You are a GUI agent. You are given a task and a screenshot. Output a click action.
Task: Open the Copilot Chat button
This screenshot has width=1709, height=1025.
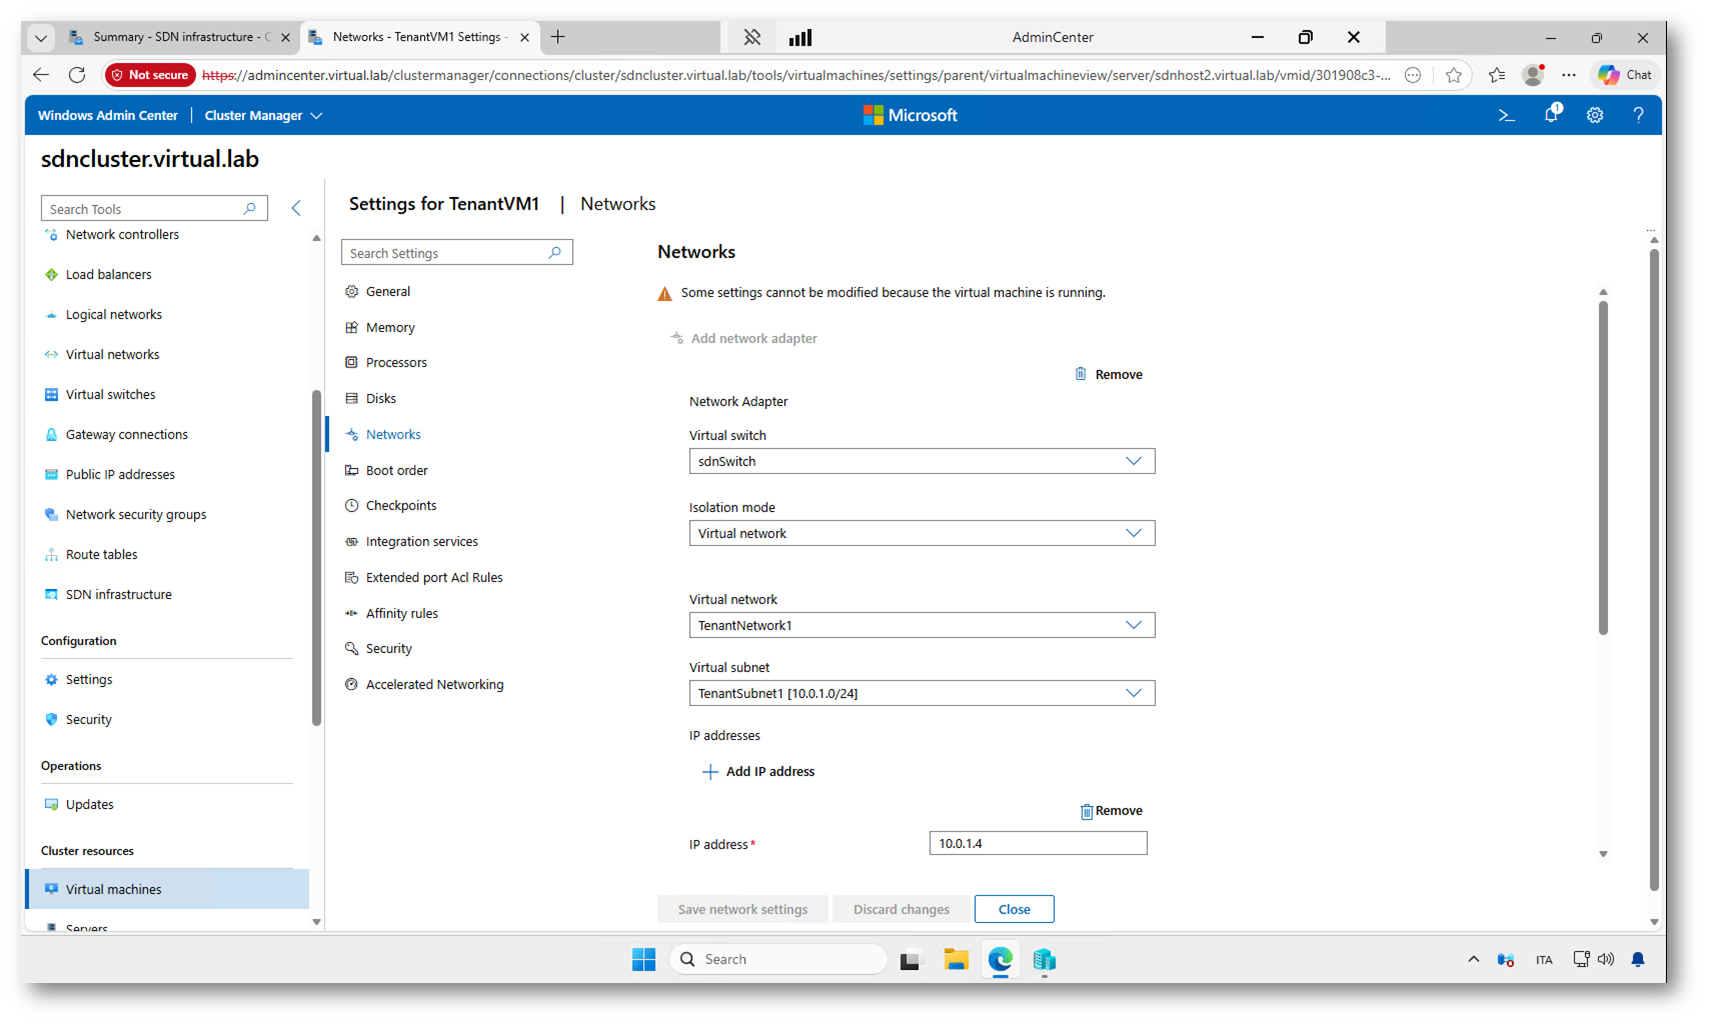pyautogui.click(x=1625, y=75)
